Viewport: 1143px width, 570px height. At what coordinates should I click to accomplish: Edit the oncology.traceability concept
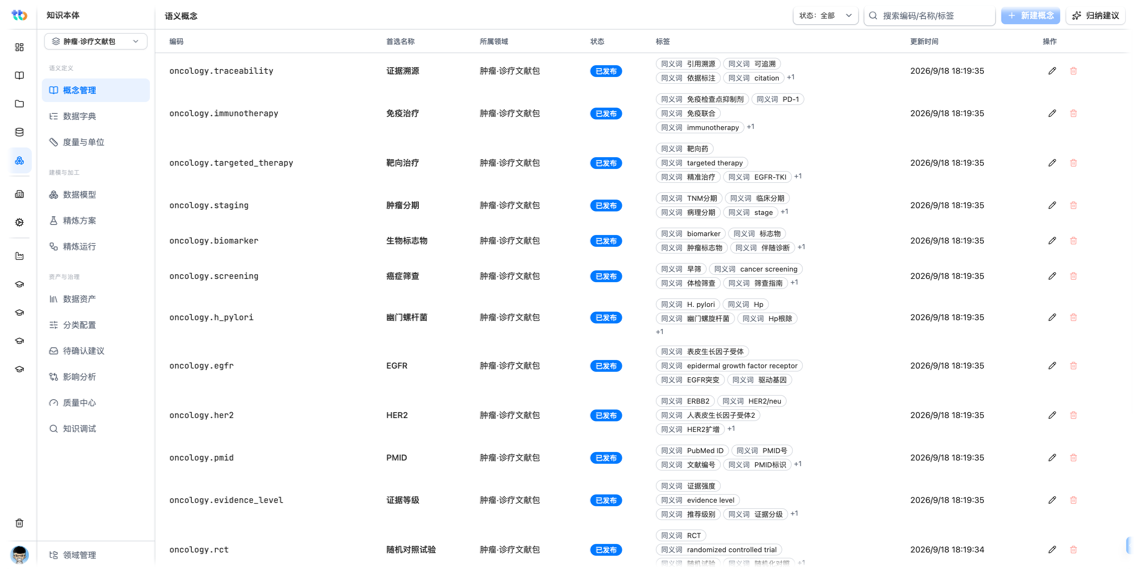click(1052, 71)
